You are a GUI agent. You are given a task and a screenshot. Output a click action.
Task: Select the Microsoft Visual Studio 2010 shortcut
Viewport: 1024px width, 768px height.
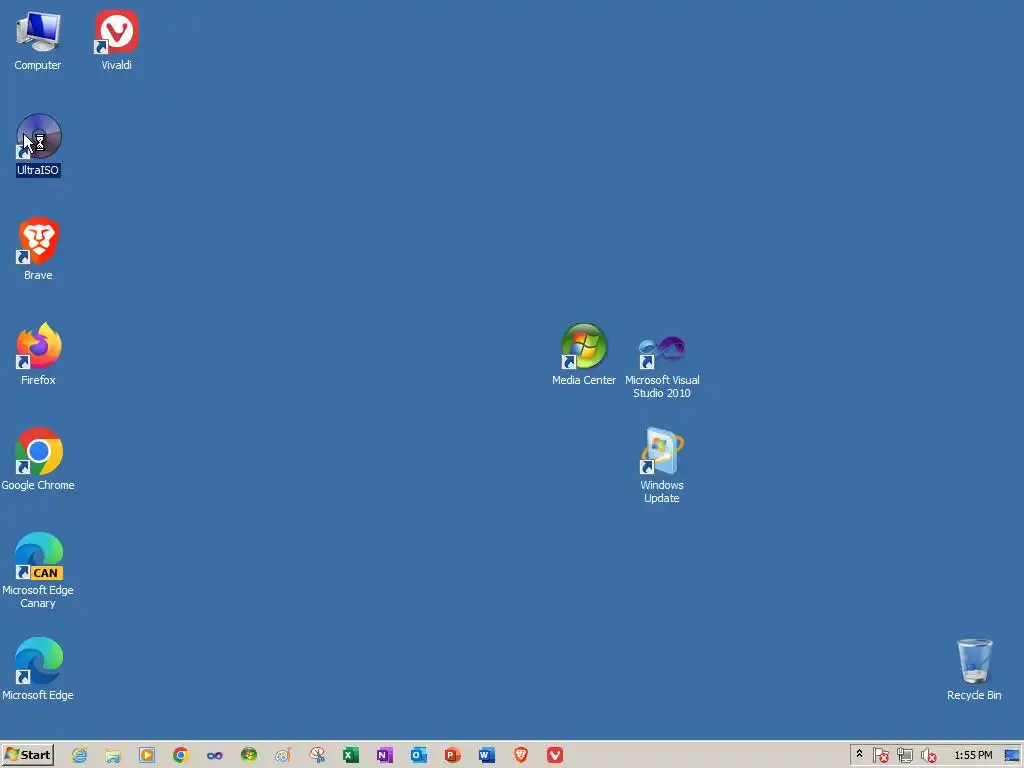tap(662, 367)
